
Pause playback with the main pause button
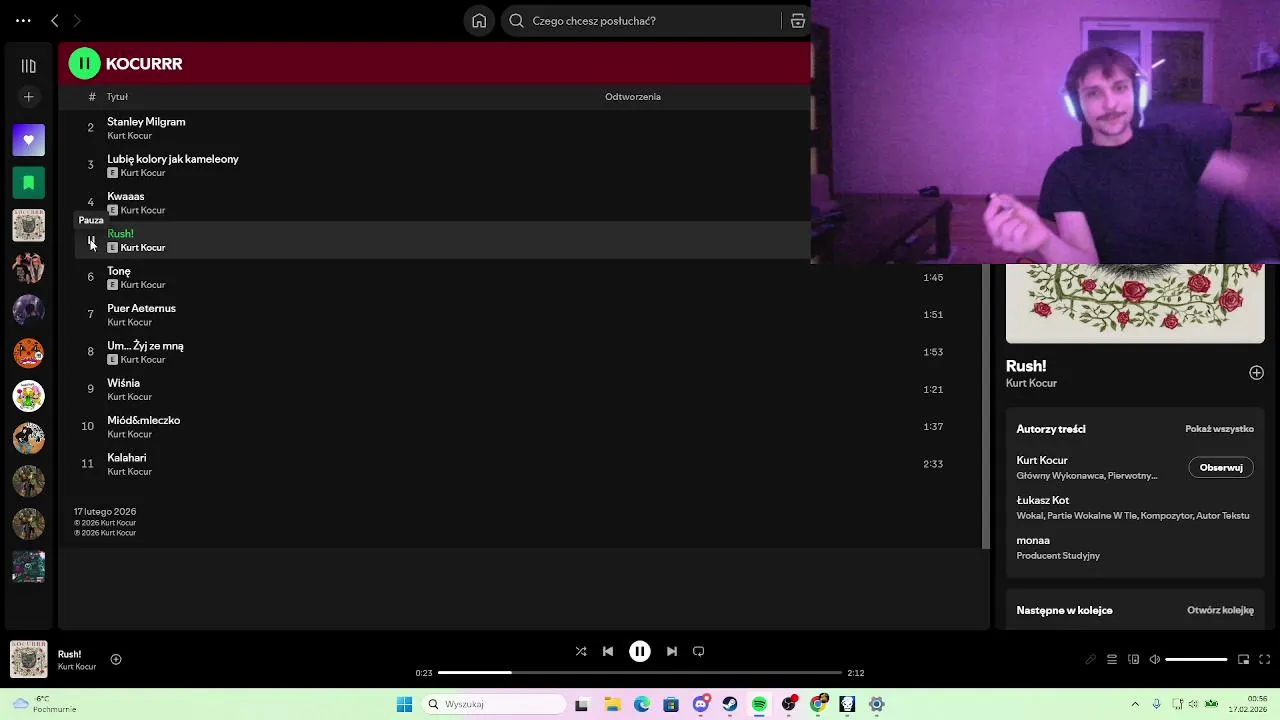tap(640, 651)
